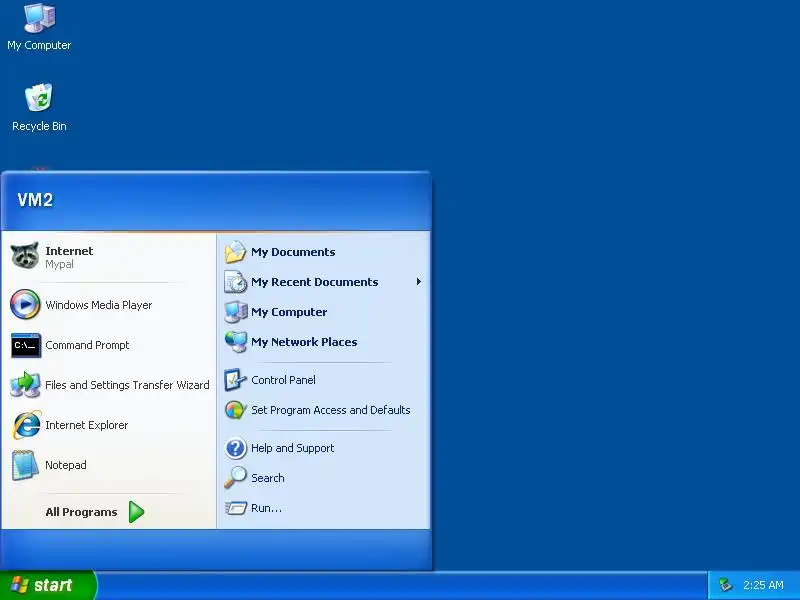
Task: Click My Computer text in Start menu
Action: [x=289, y=312]
